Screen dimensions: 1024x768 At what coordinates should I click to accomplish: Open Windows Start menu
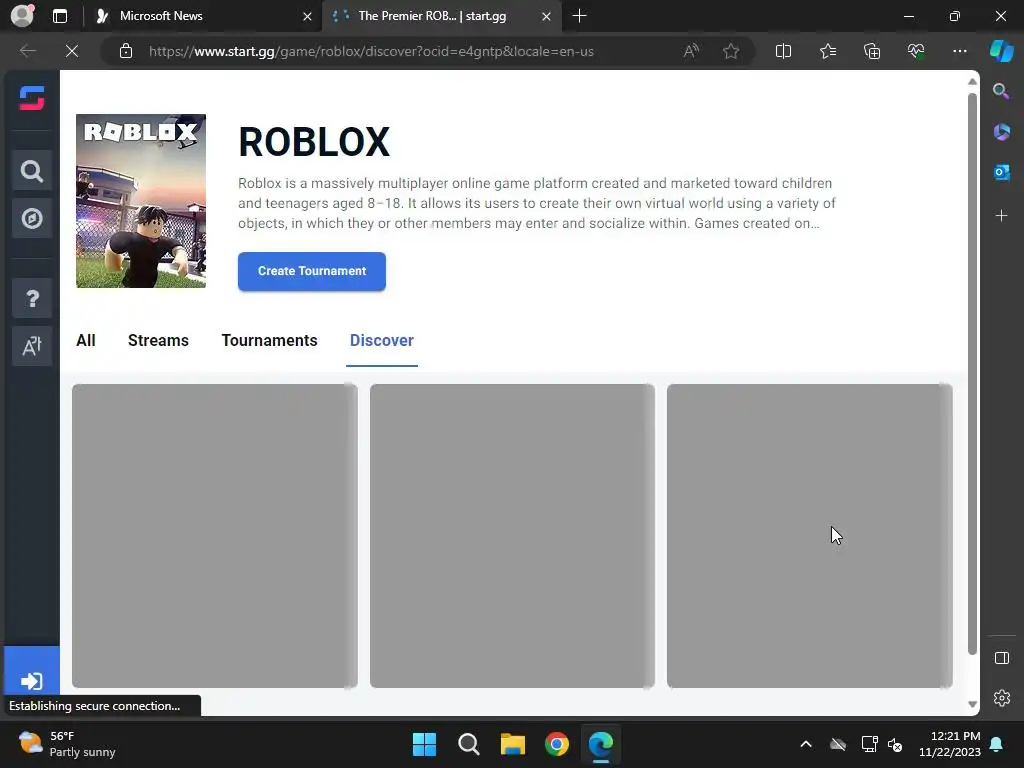point(424,744)
